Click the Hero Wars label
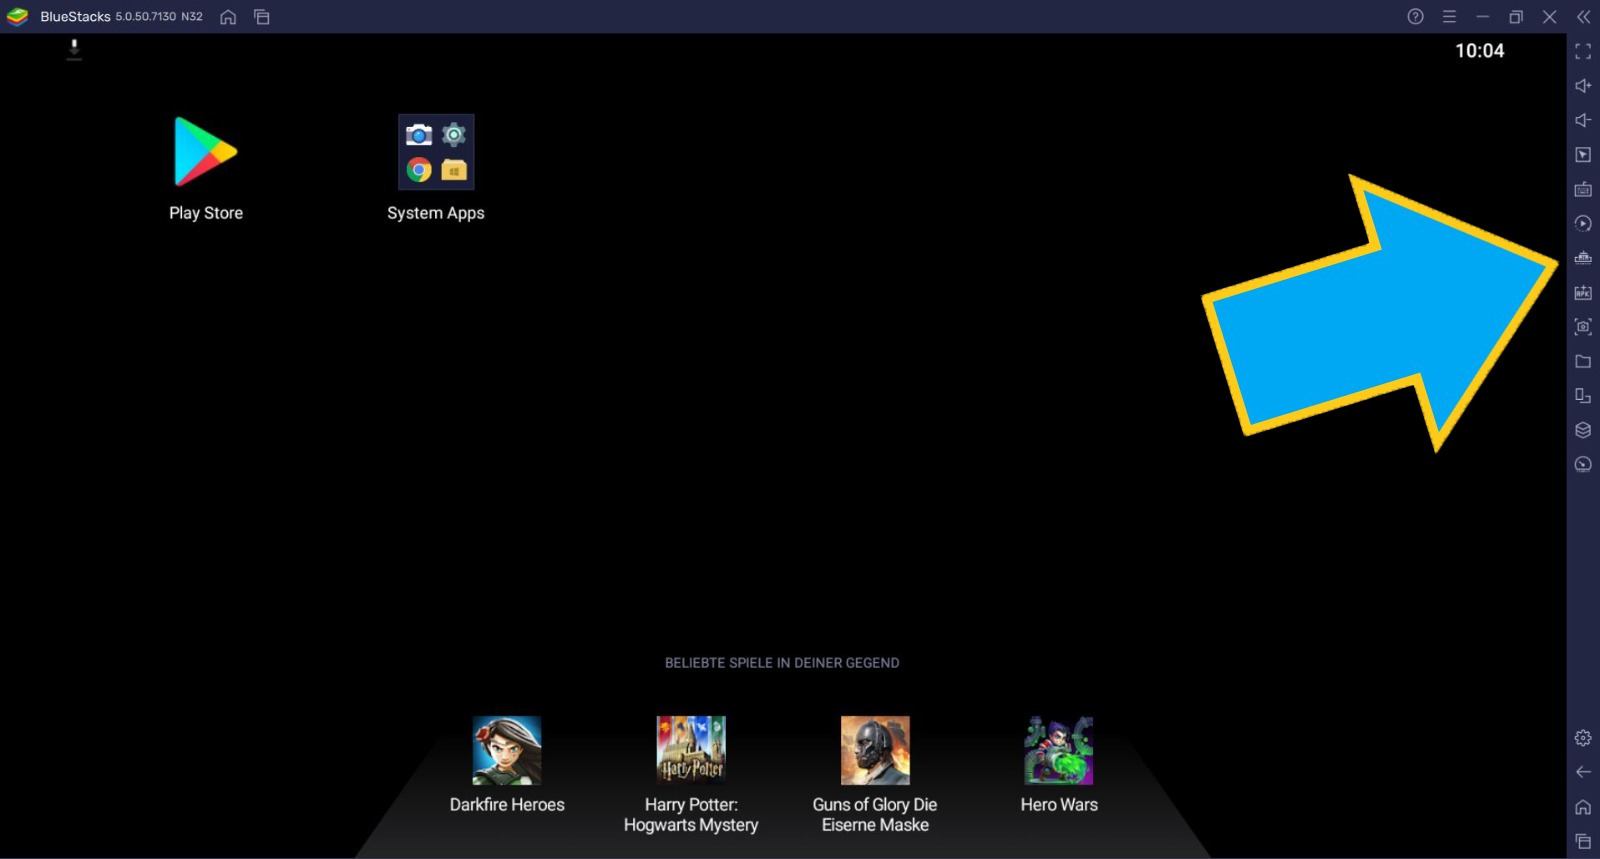1600x859 pixels. click(x=1059, y=805)
